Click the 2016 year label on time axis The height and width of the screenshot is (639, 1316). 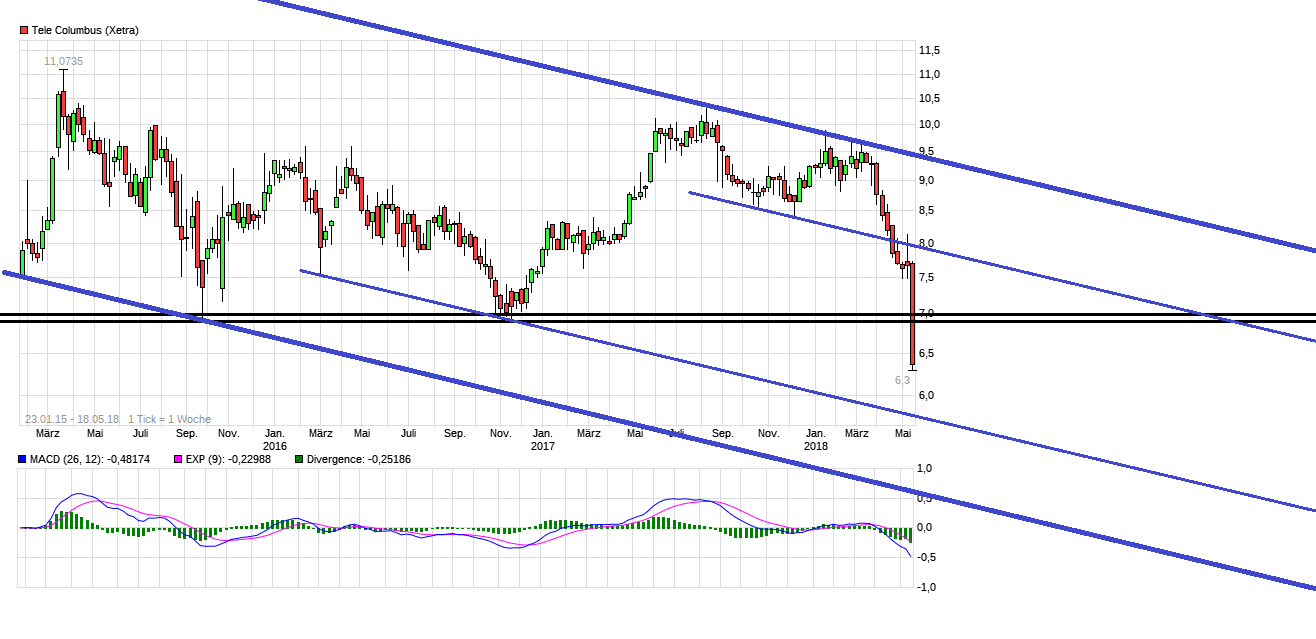tap(275, 446)
